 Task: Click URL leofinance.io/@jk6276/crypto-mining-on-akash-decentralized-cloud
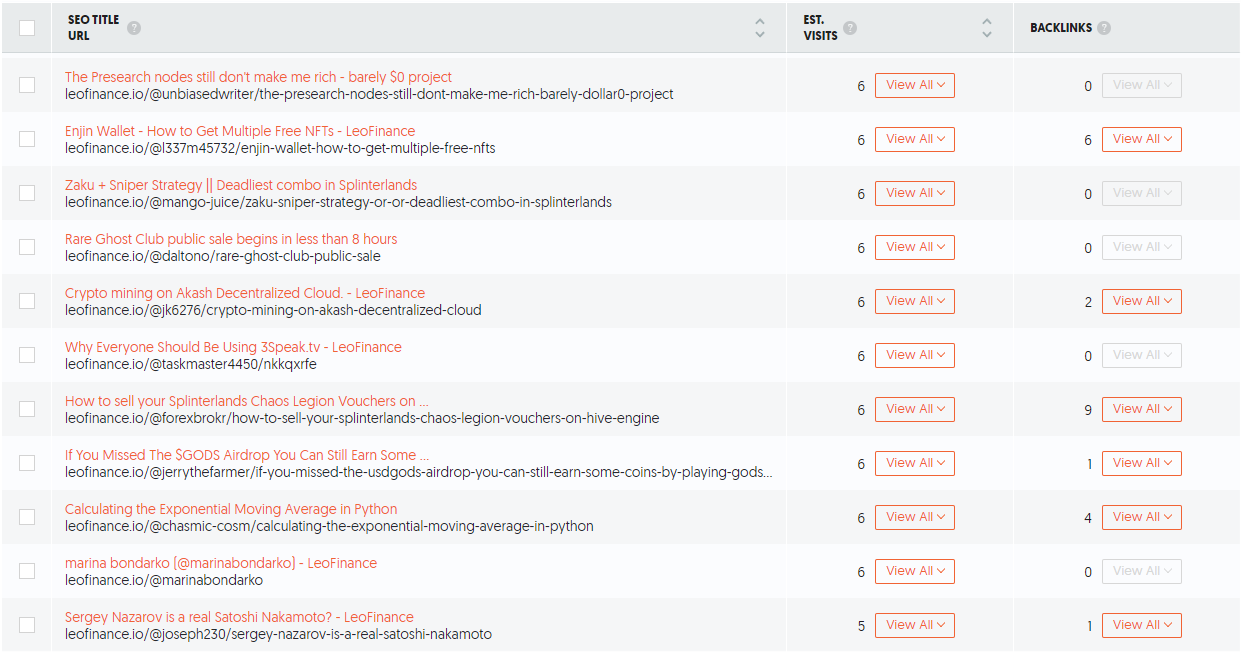[273, 310]
